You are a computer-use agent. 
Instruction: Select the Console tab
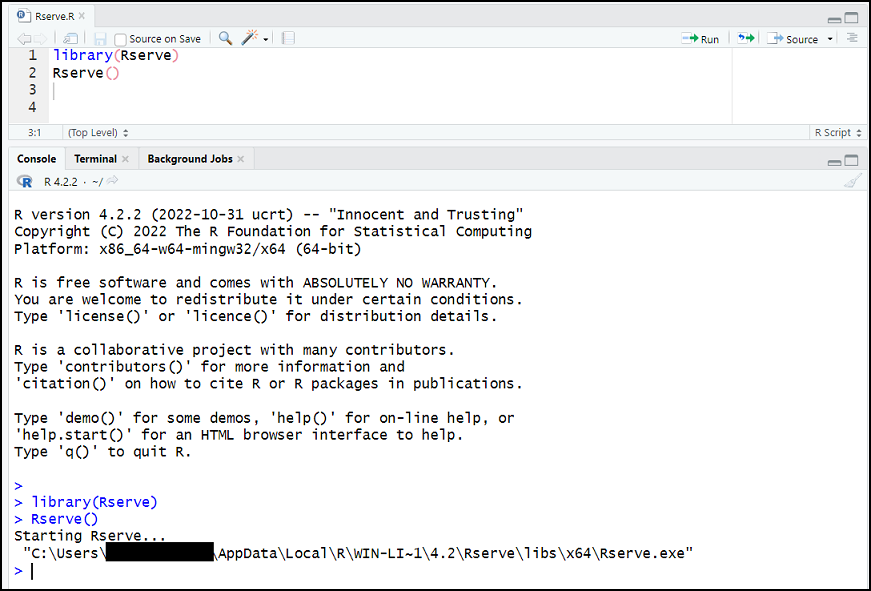pos(37,159)
